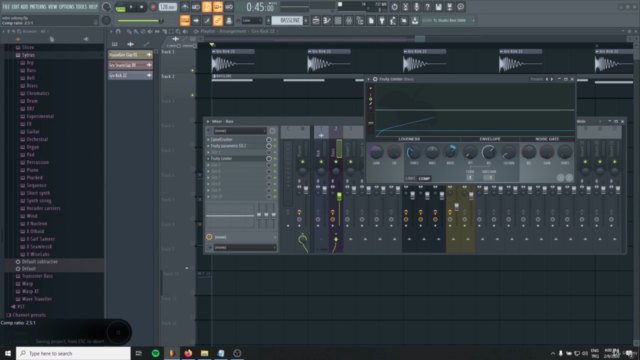Switch Fruity Limiter to COMP mode
Image resolution: width=640 pixels, height=360 pixels.
click(x=424, y=178)
